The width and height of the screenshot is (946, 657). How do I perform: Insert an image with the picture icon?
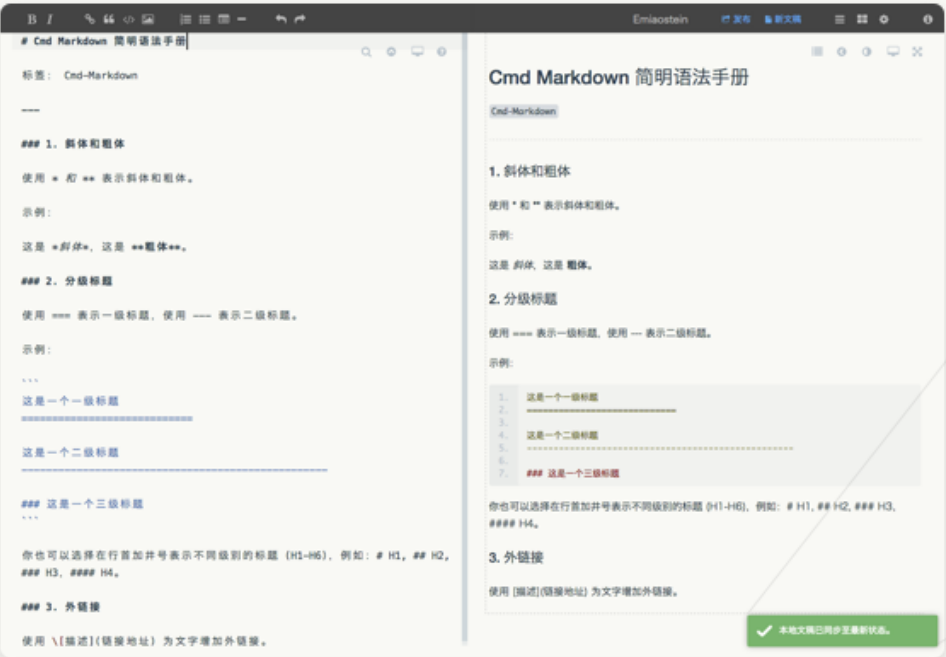148,19
